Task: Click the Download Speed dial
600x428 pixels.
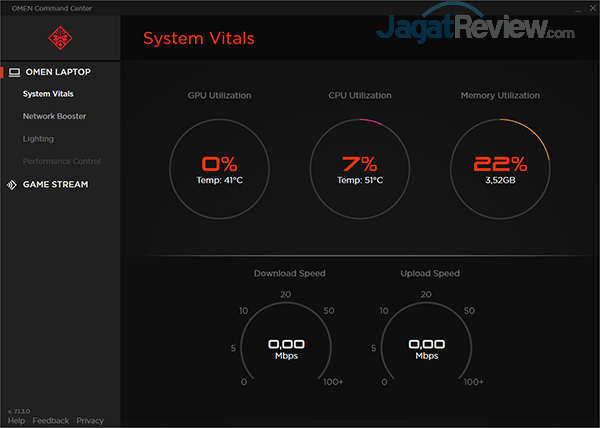Action: pos(289,346)
